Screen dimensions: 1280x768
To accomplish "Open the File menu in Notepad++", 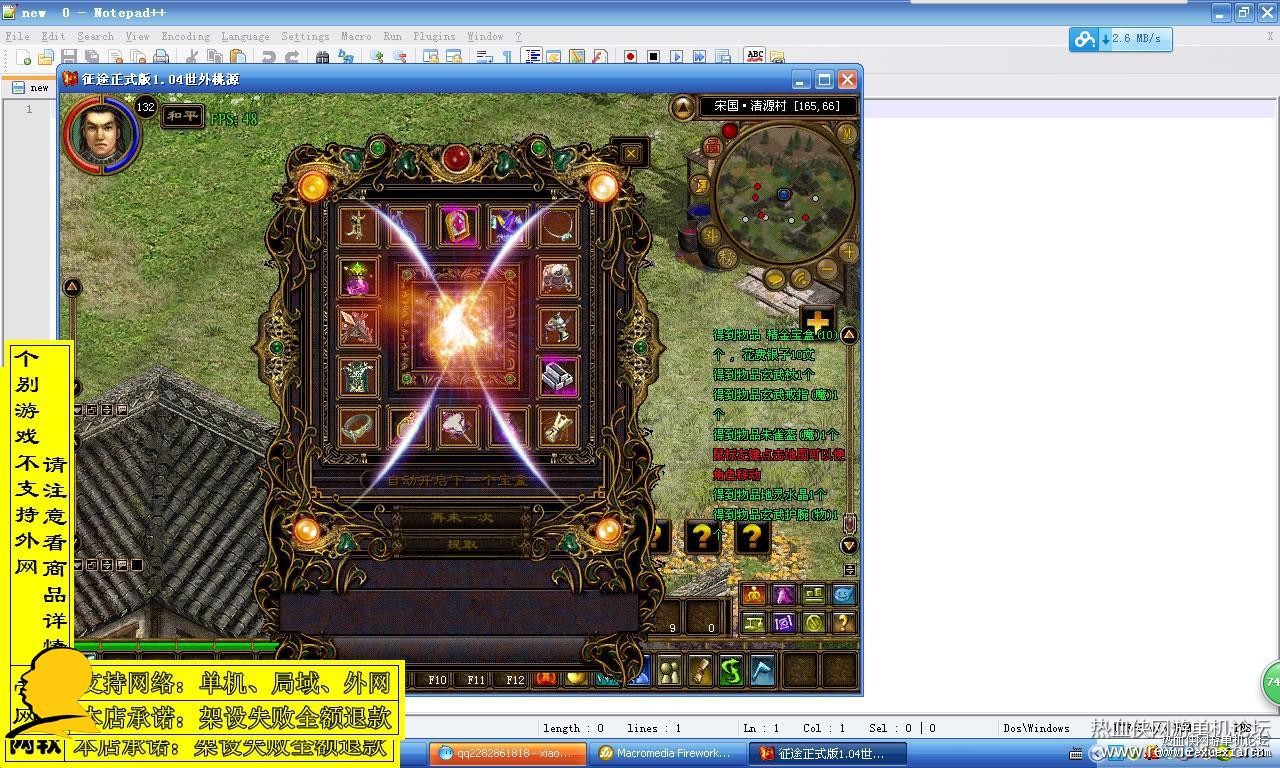I will pos(17,36).
